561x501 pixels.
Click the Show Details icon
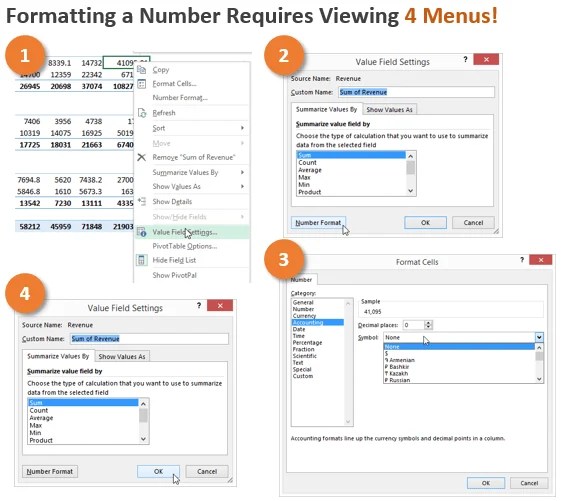142,201
